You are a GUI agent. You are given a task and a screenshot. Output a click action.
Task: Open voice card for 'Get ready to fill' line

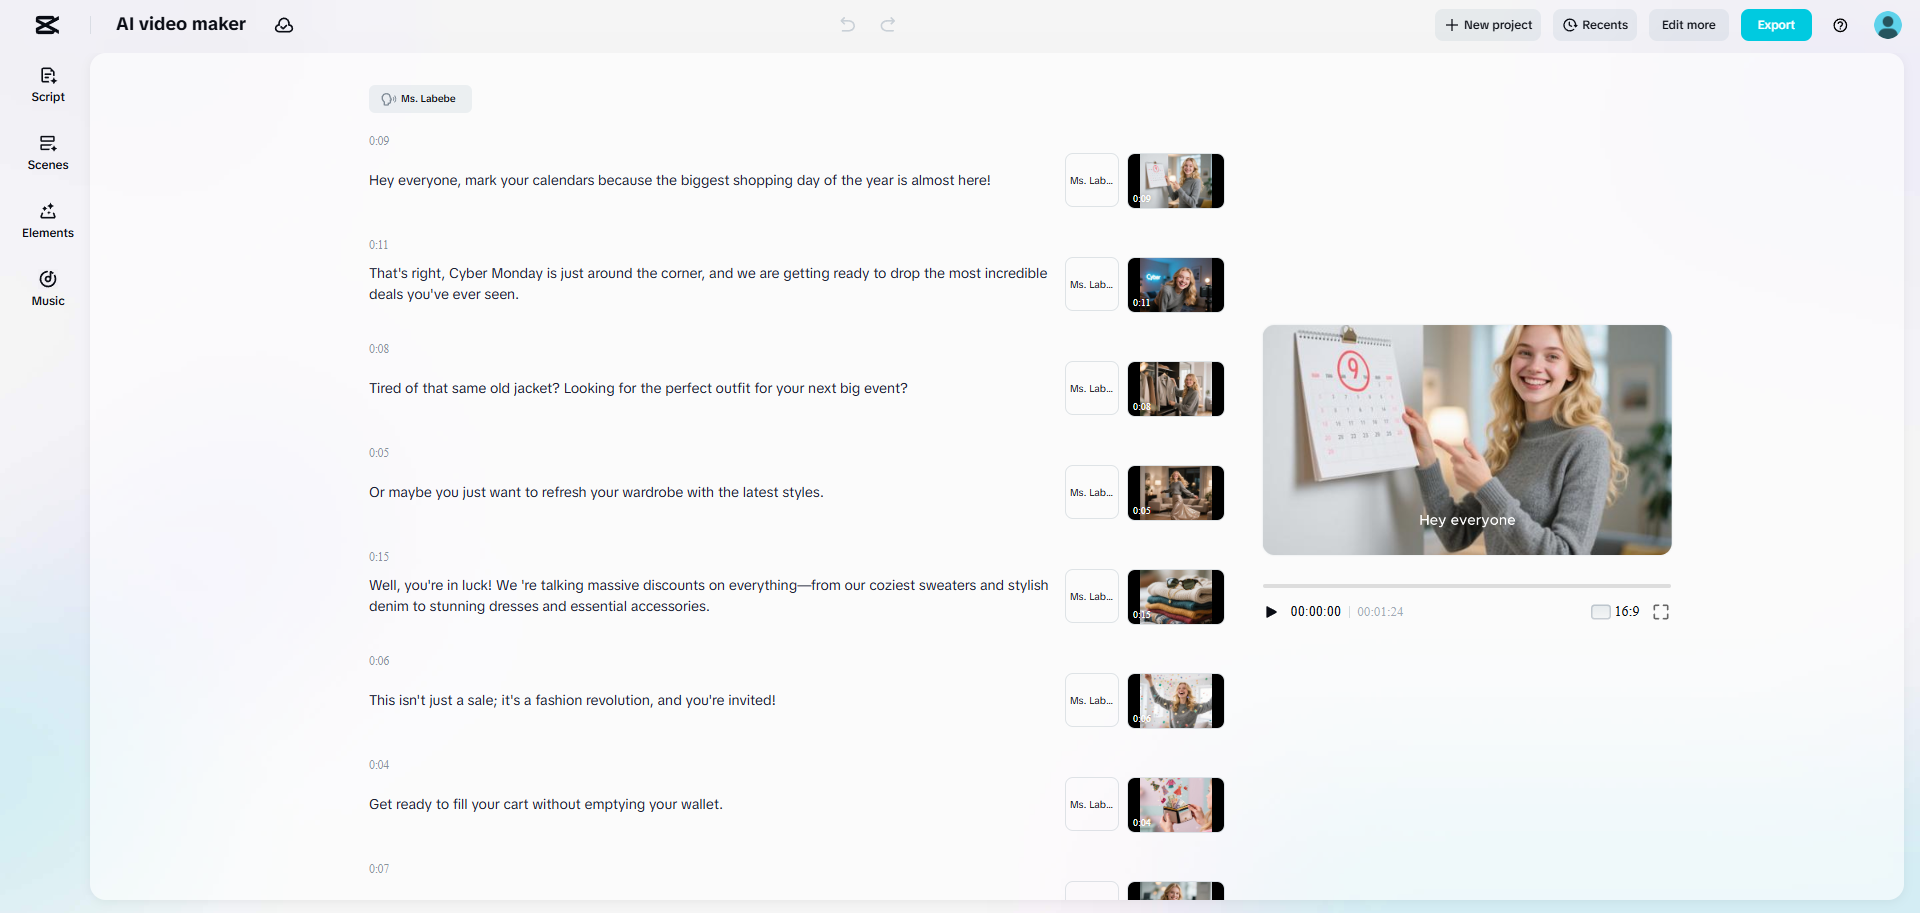coord(1092,804)
